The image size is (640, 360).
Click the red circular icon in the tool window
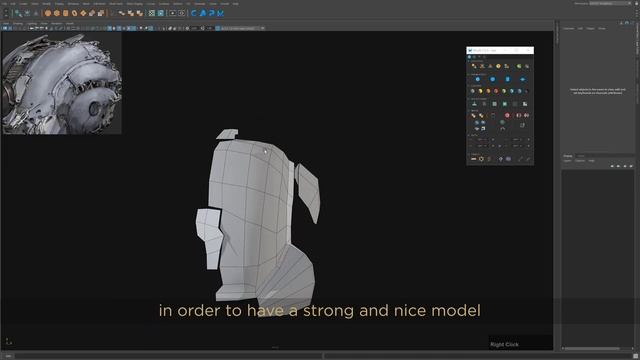(507, 116)
